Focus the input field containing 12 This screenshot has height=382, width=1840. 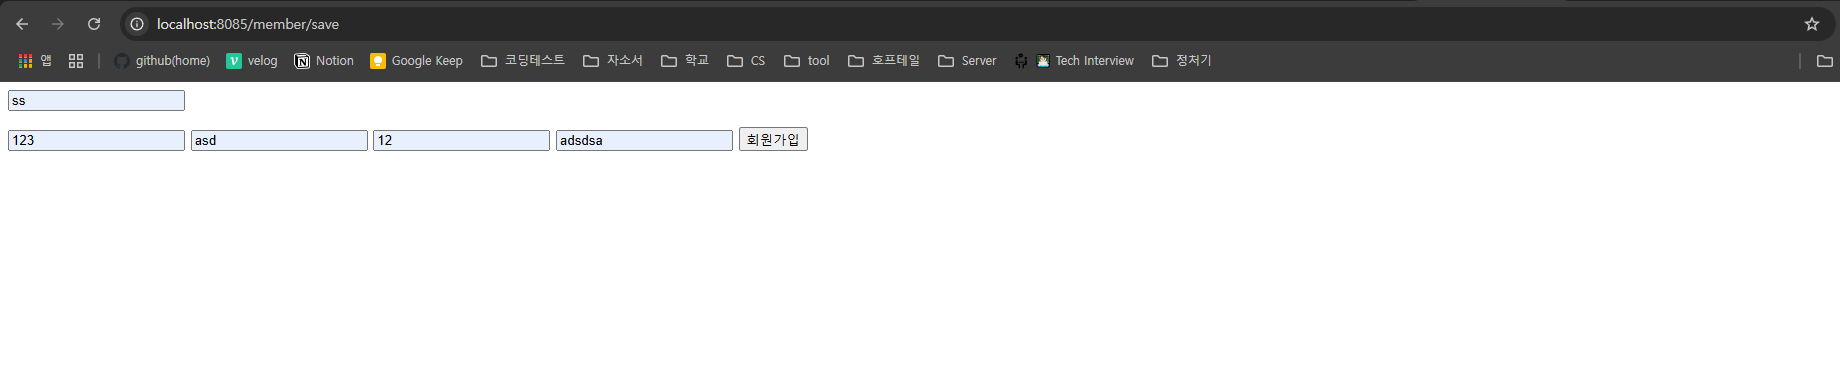461,140
